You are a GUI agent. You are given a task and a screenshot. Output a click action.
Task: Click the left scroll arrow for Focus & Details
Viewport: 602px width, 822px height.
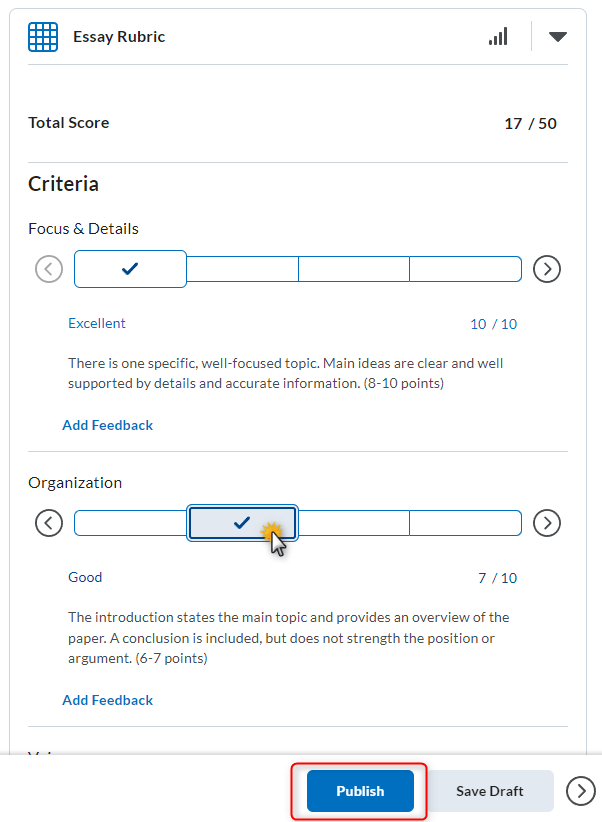pos(48,268)
